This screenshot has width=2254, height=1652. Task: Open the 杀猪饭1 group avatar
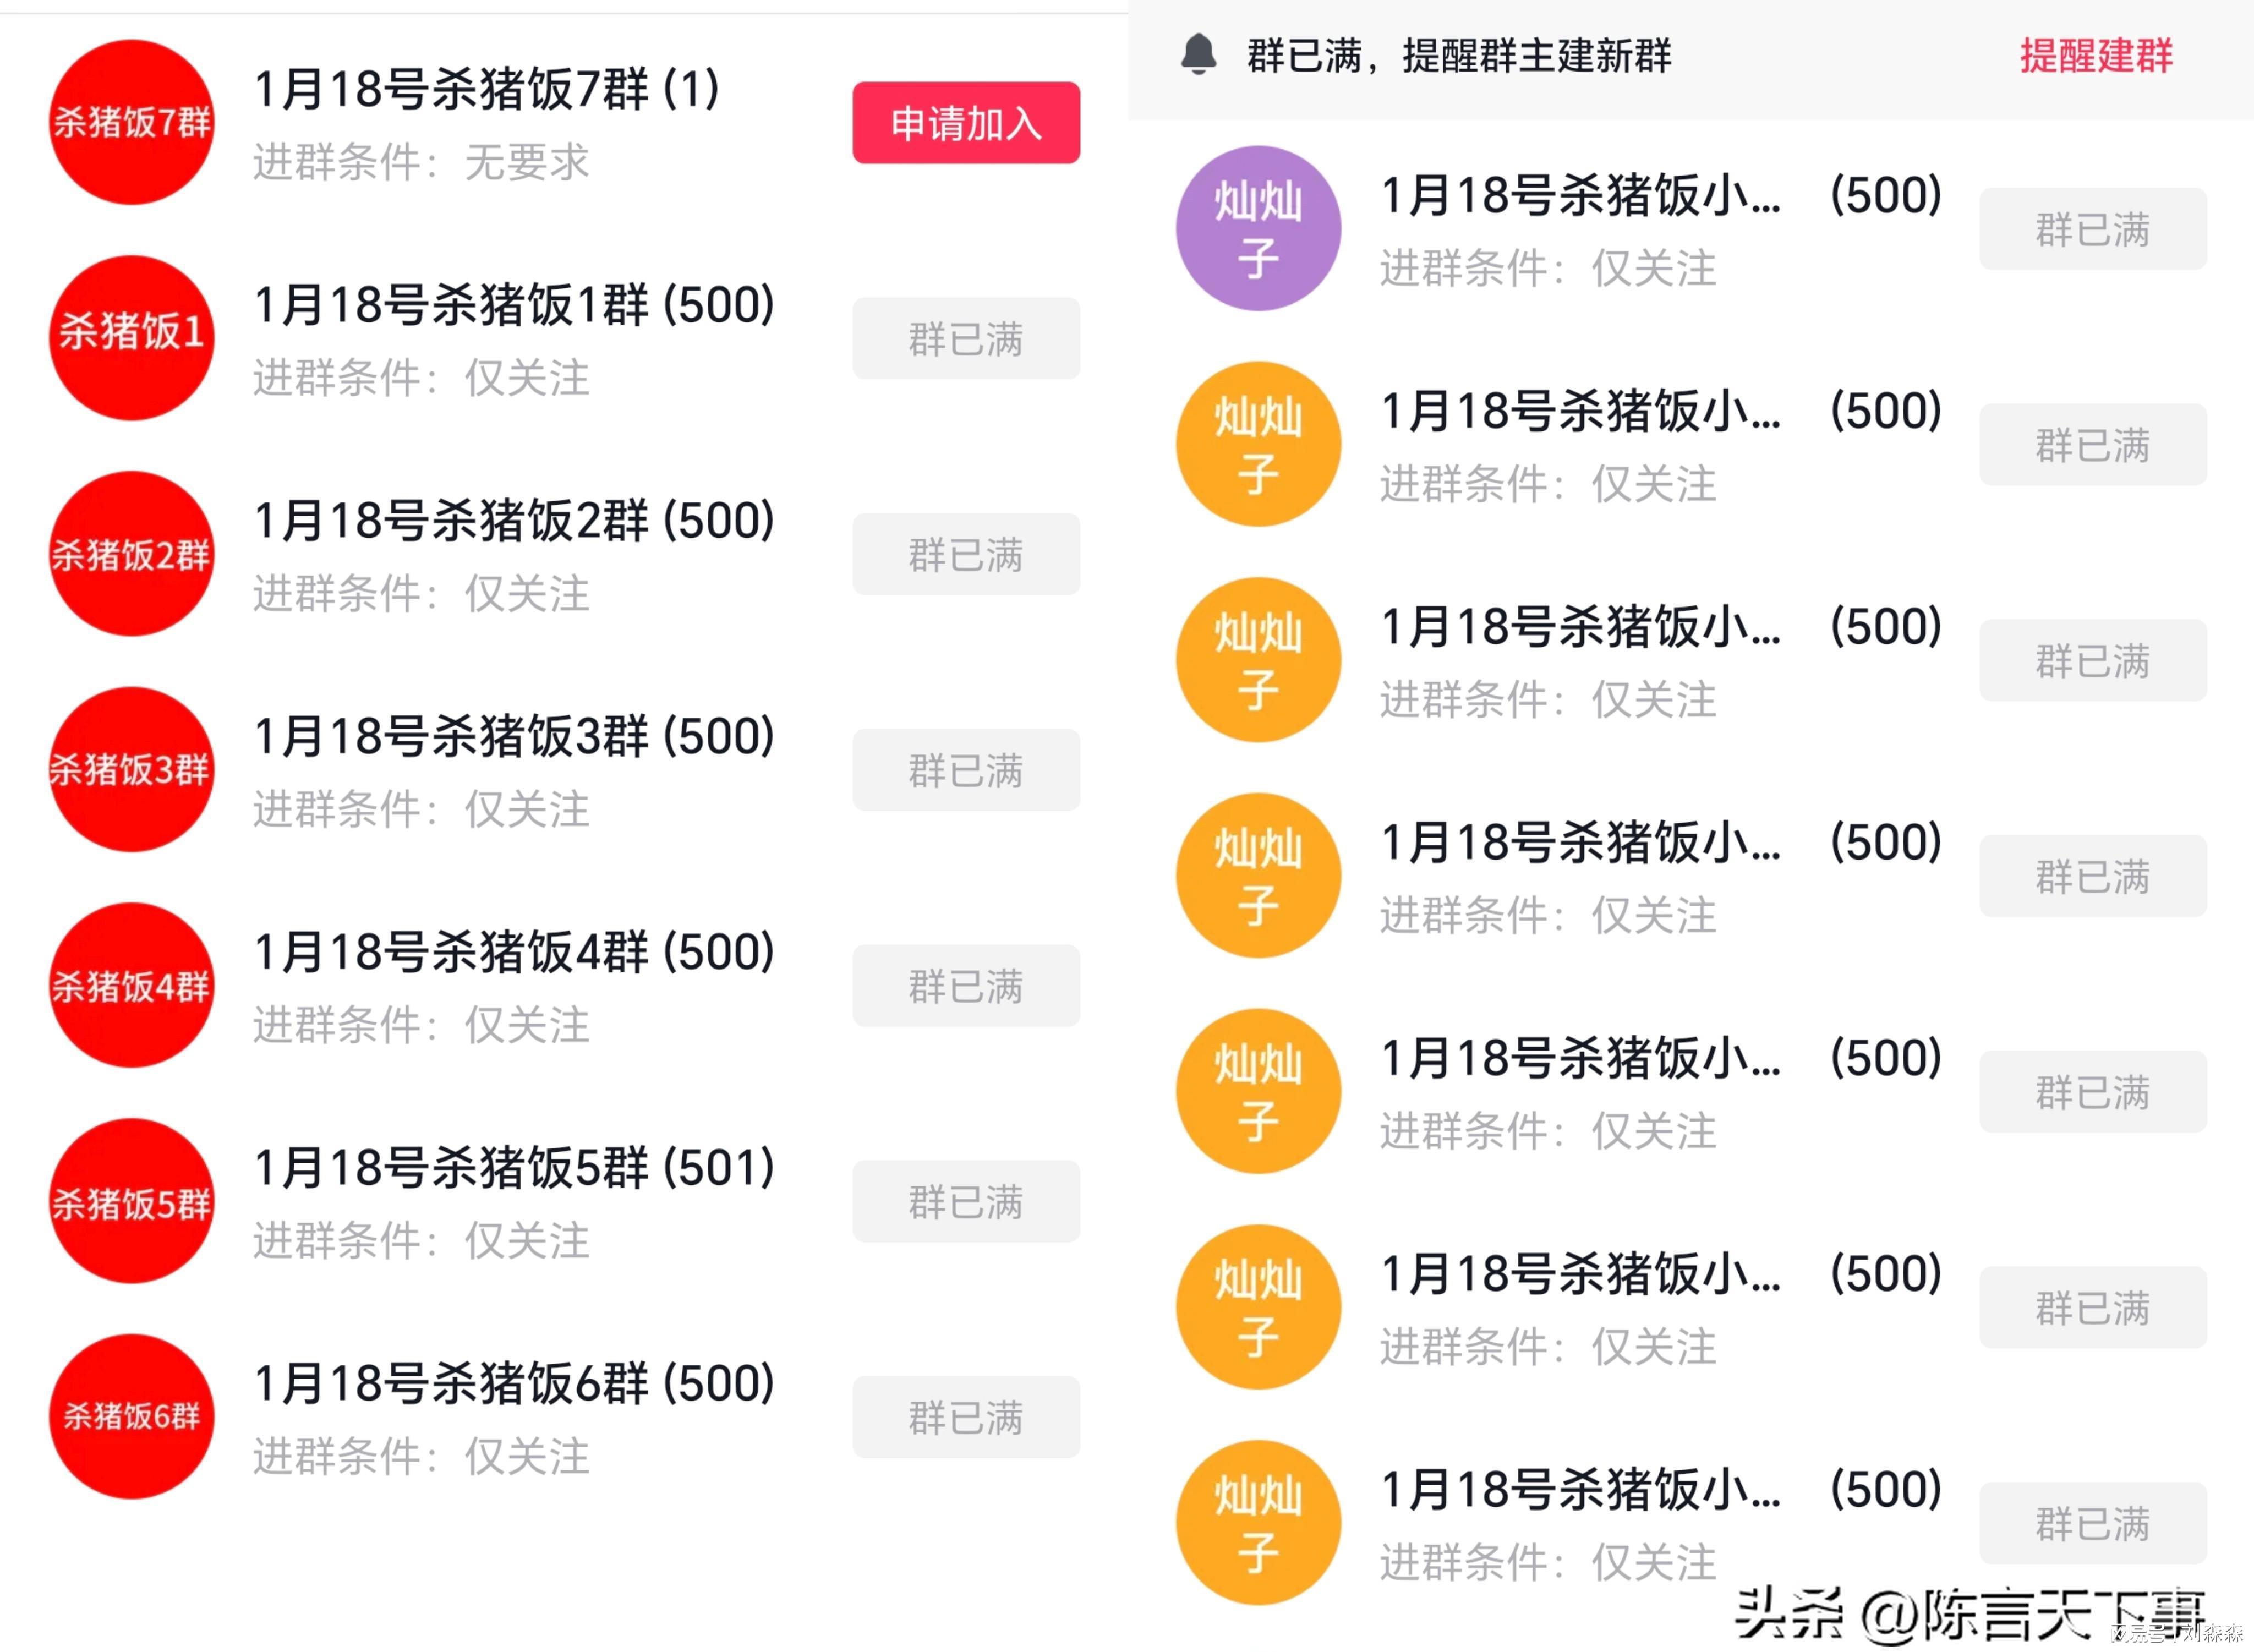coord(131,338)
